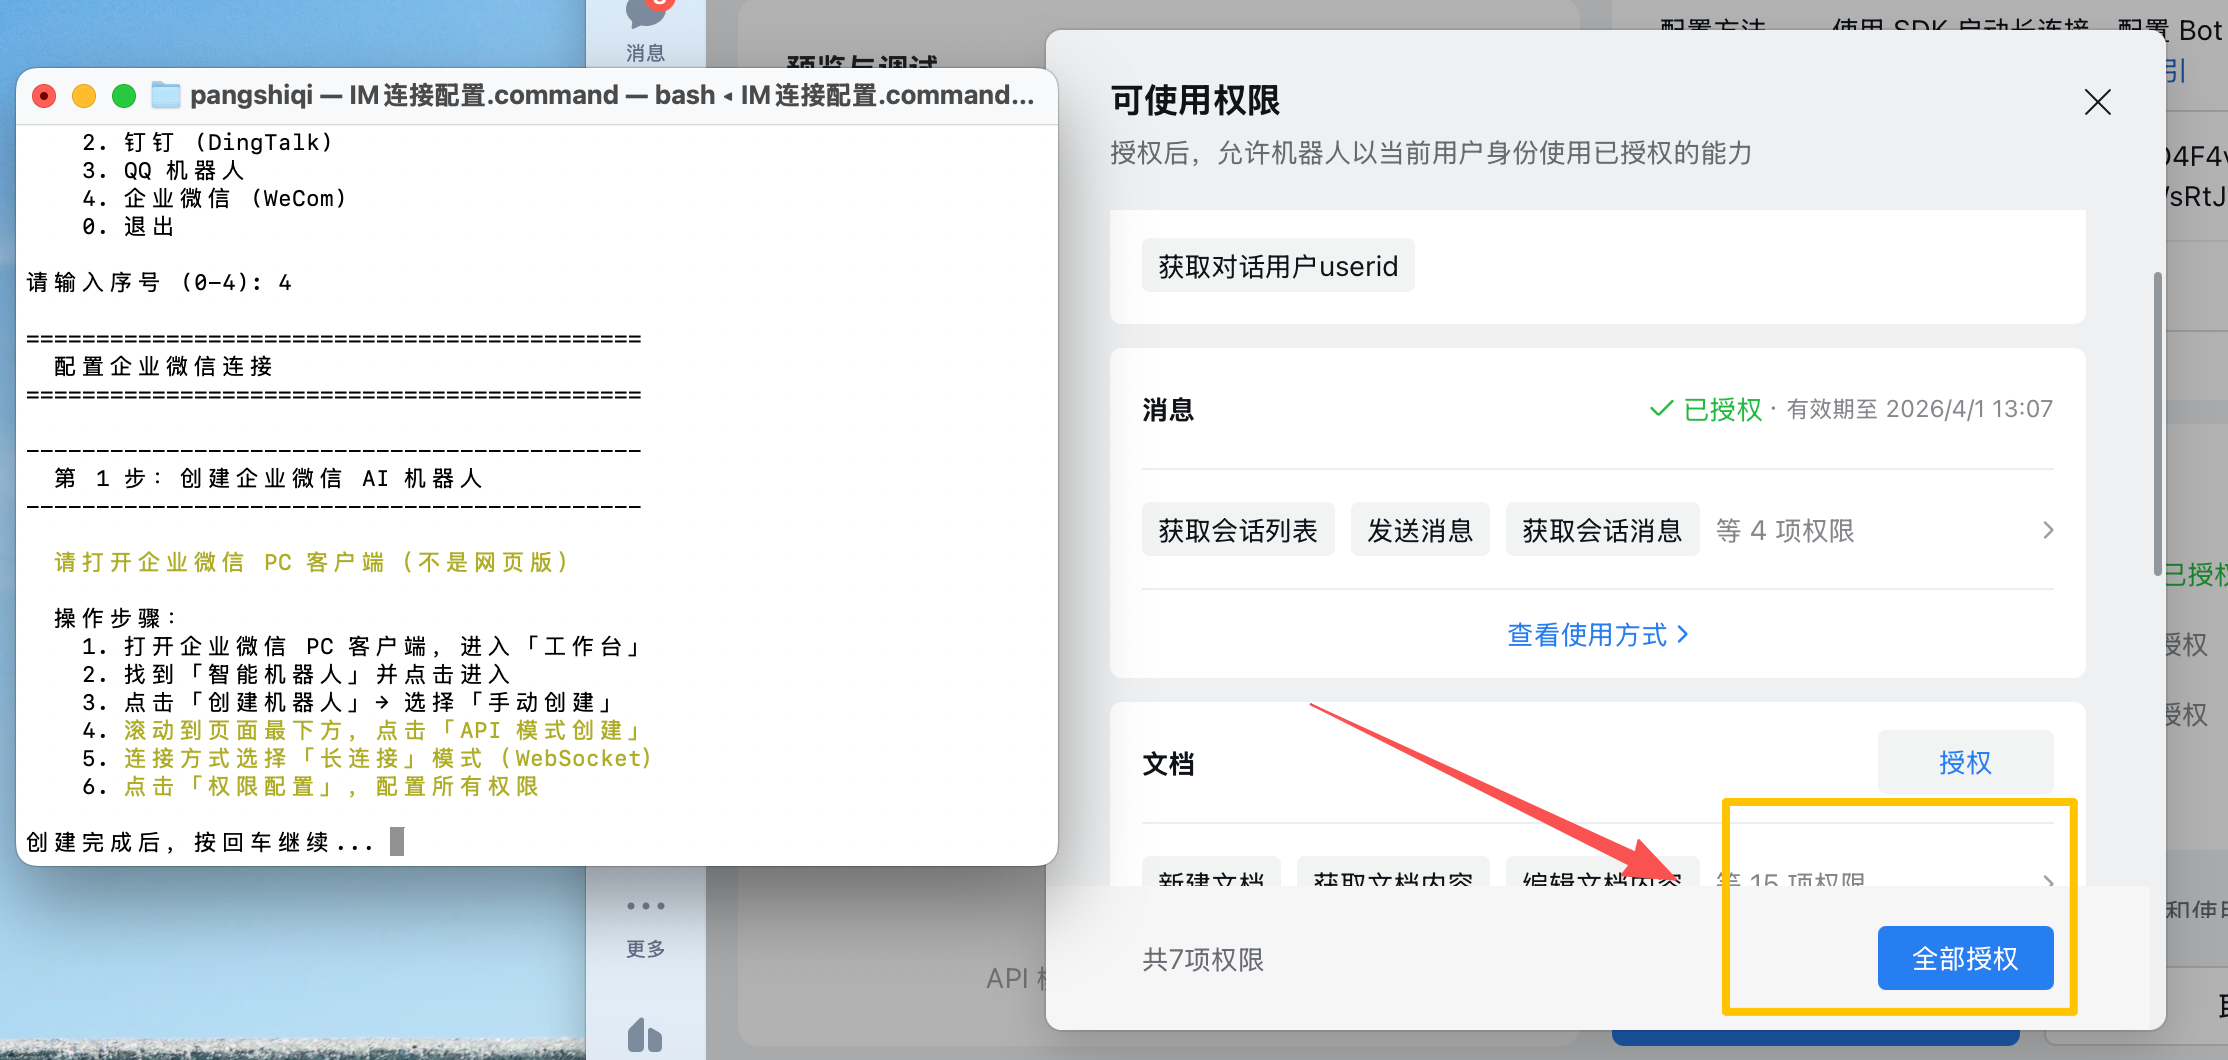Image resolution: width=2228 pixels, height=1060 pixels.
Task: Close the terminal with the red button
Action: pos(44,95)
